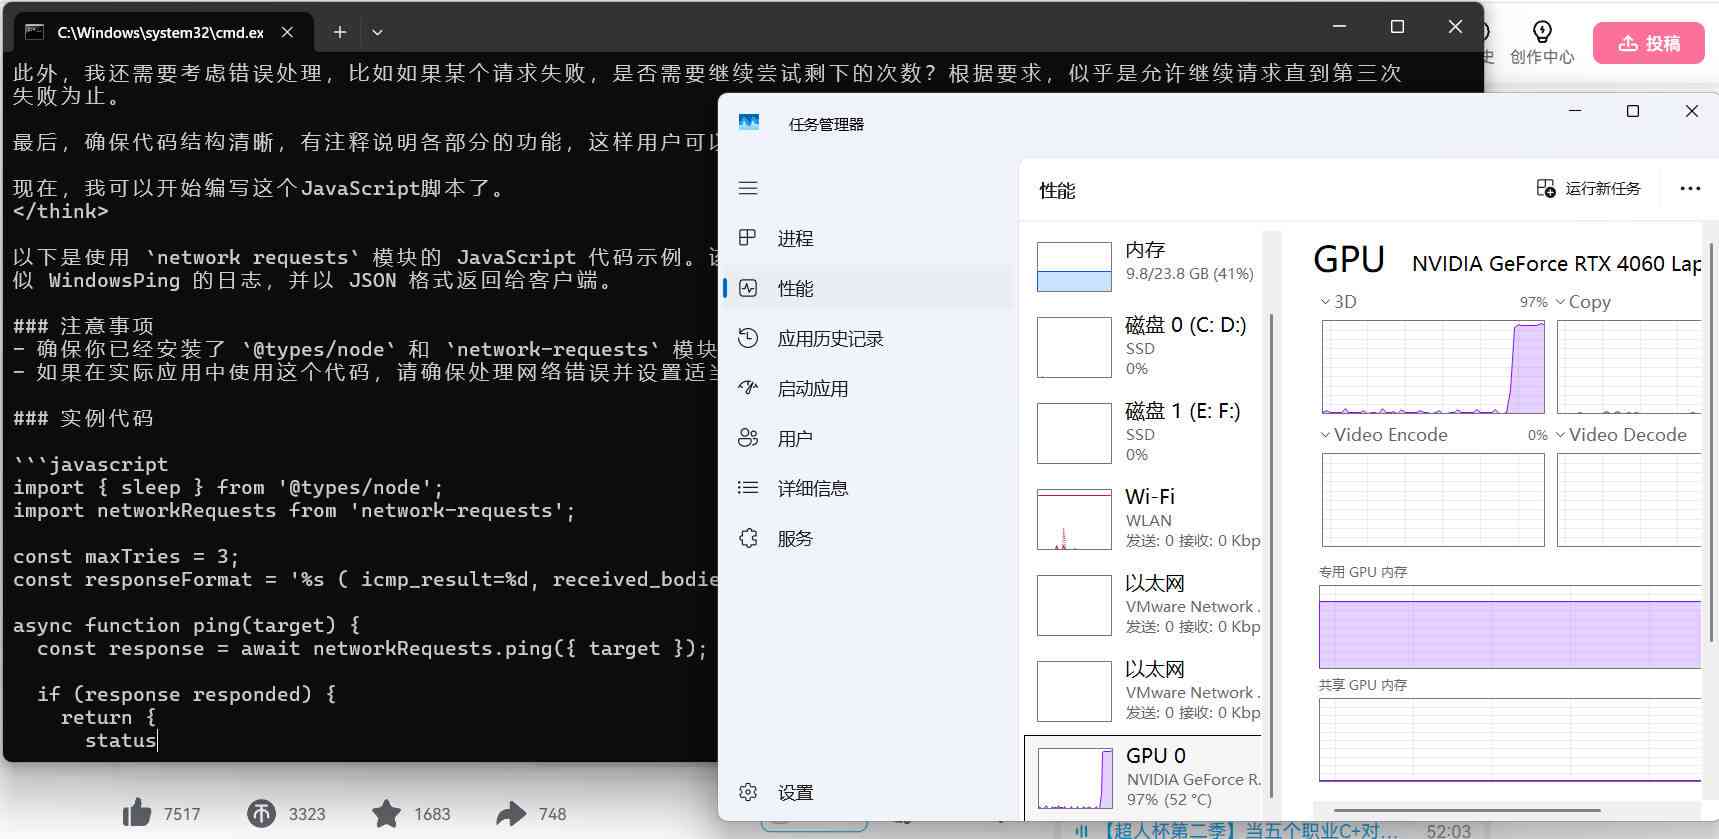Expand the Video Encode graph dropdown
This screenshot has width=1719, height=839.
pos(1326,435)
